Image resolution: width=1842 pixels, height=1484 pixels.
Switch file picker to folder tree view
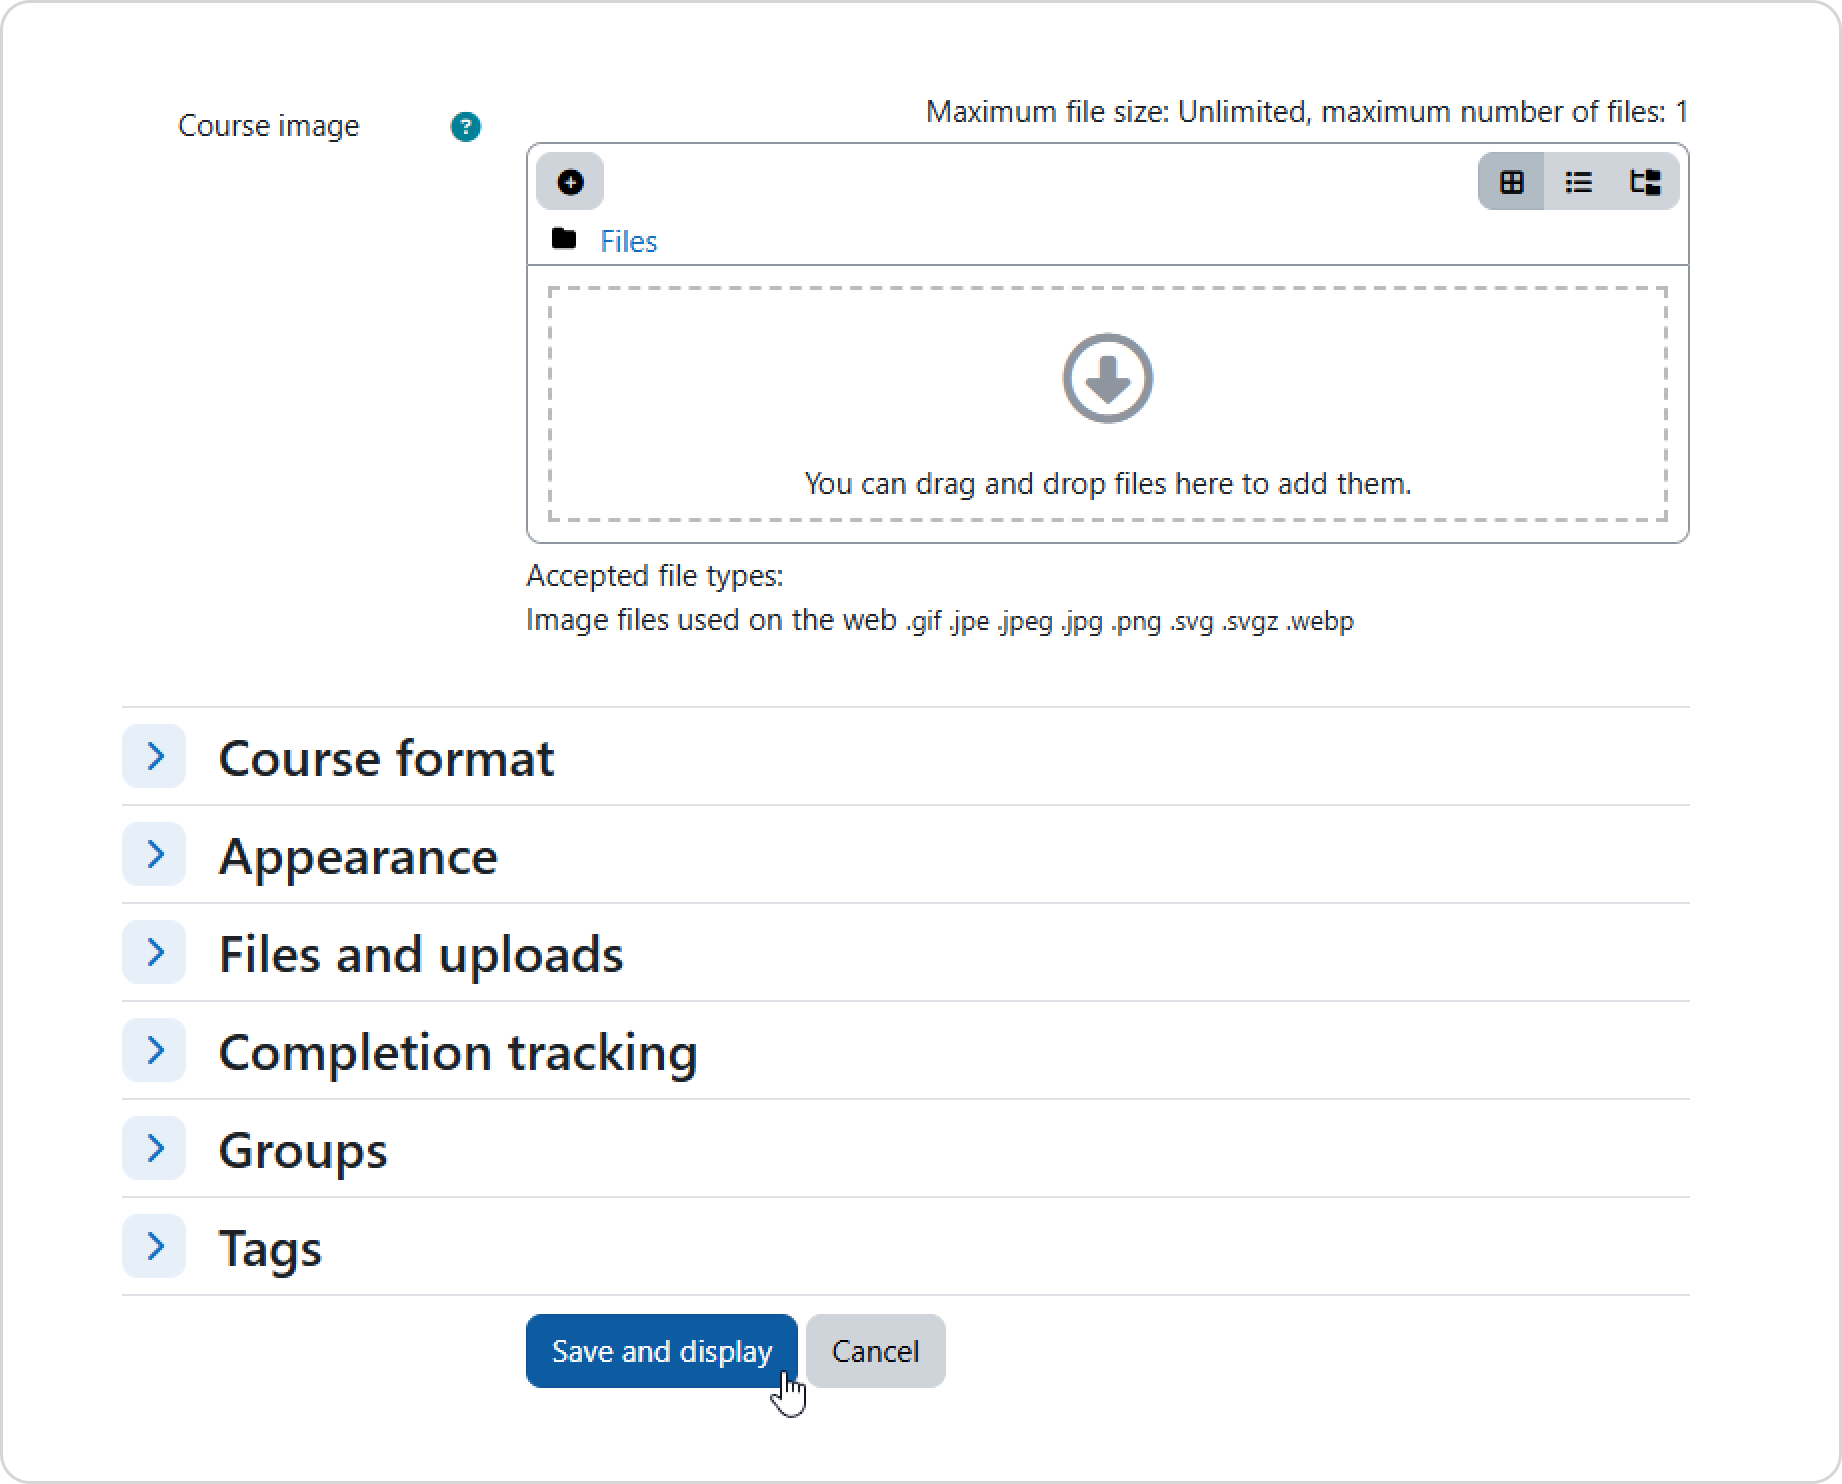[x=1644, y=182]
